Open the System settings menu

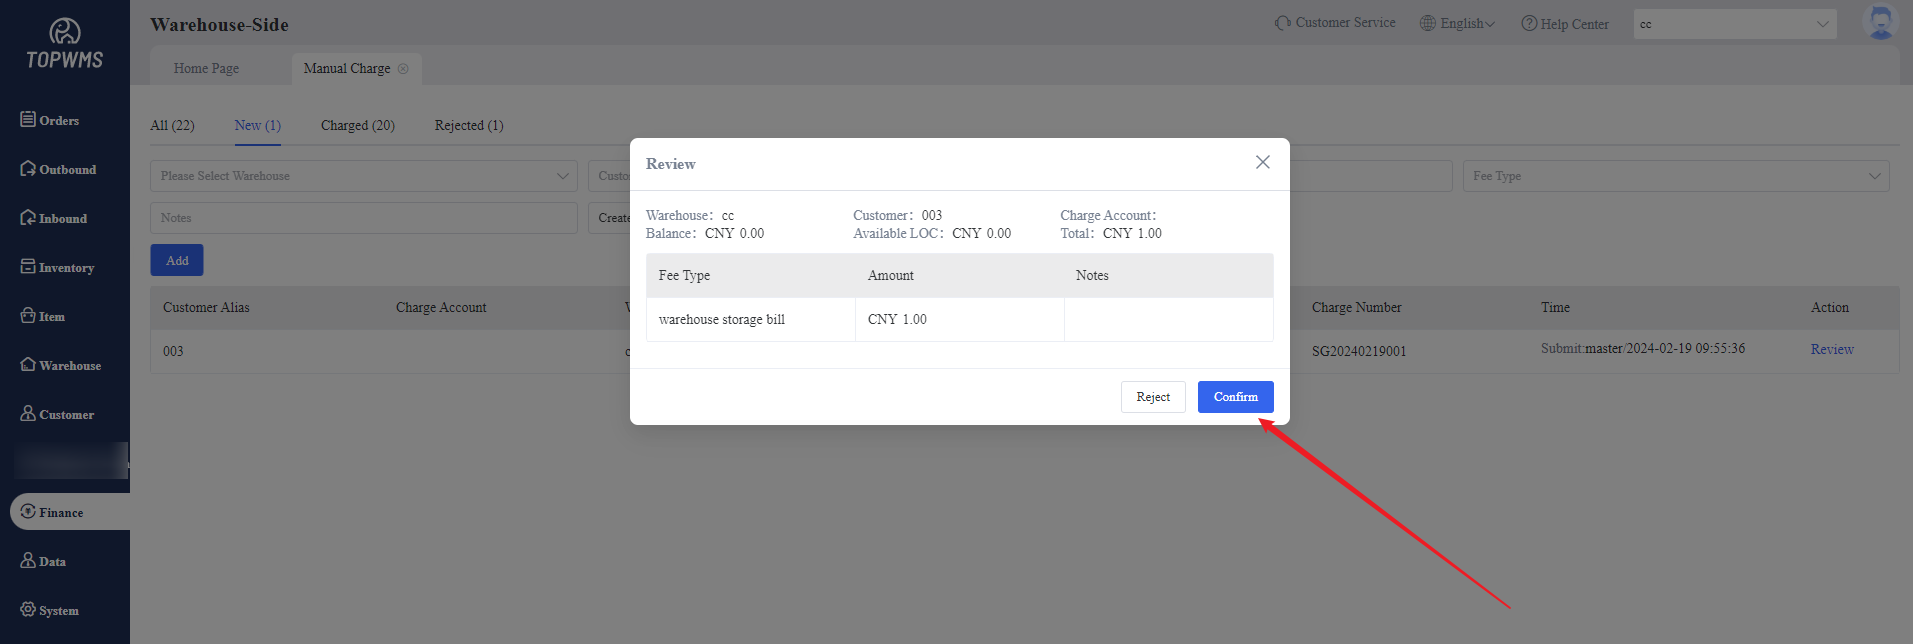[x=50, y=610]
